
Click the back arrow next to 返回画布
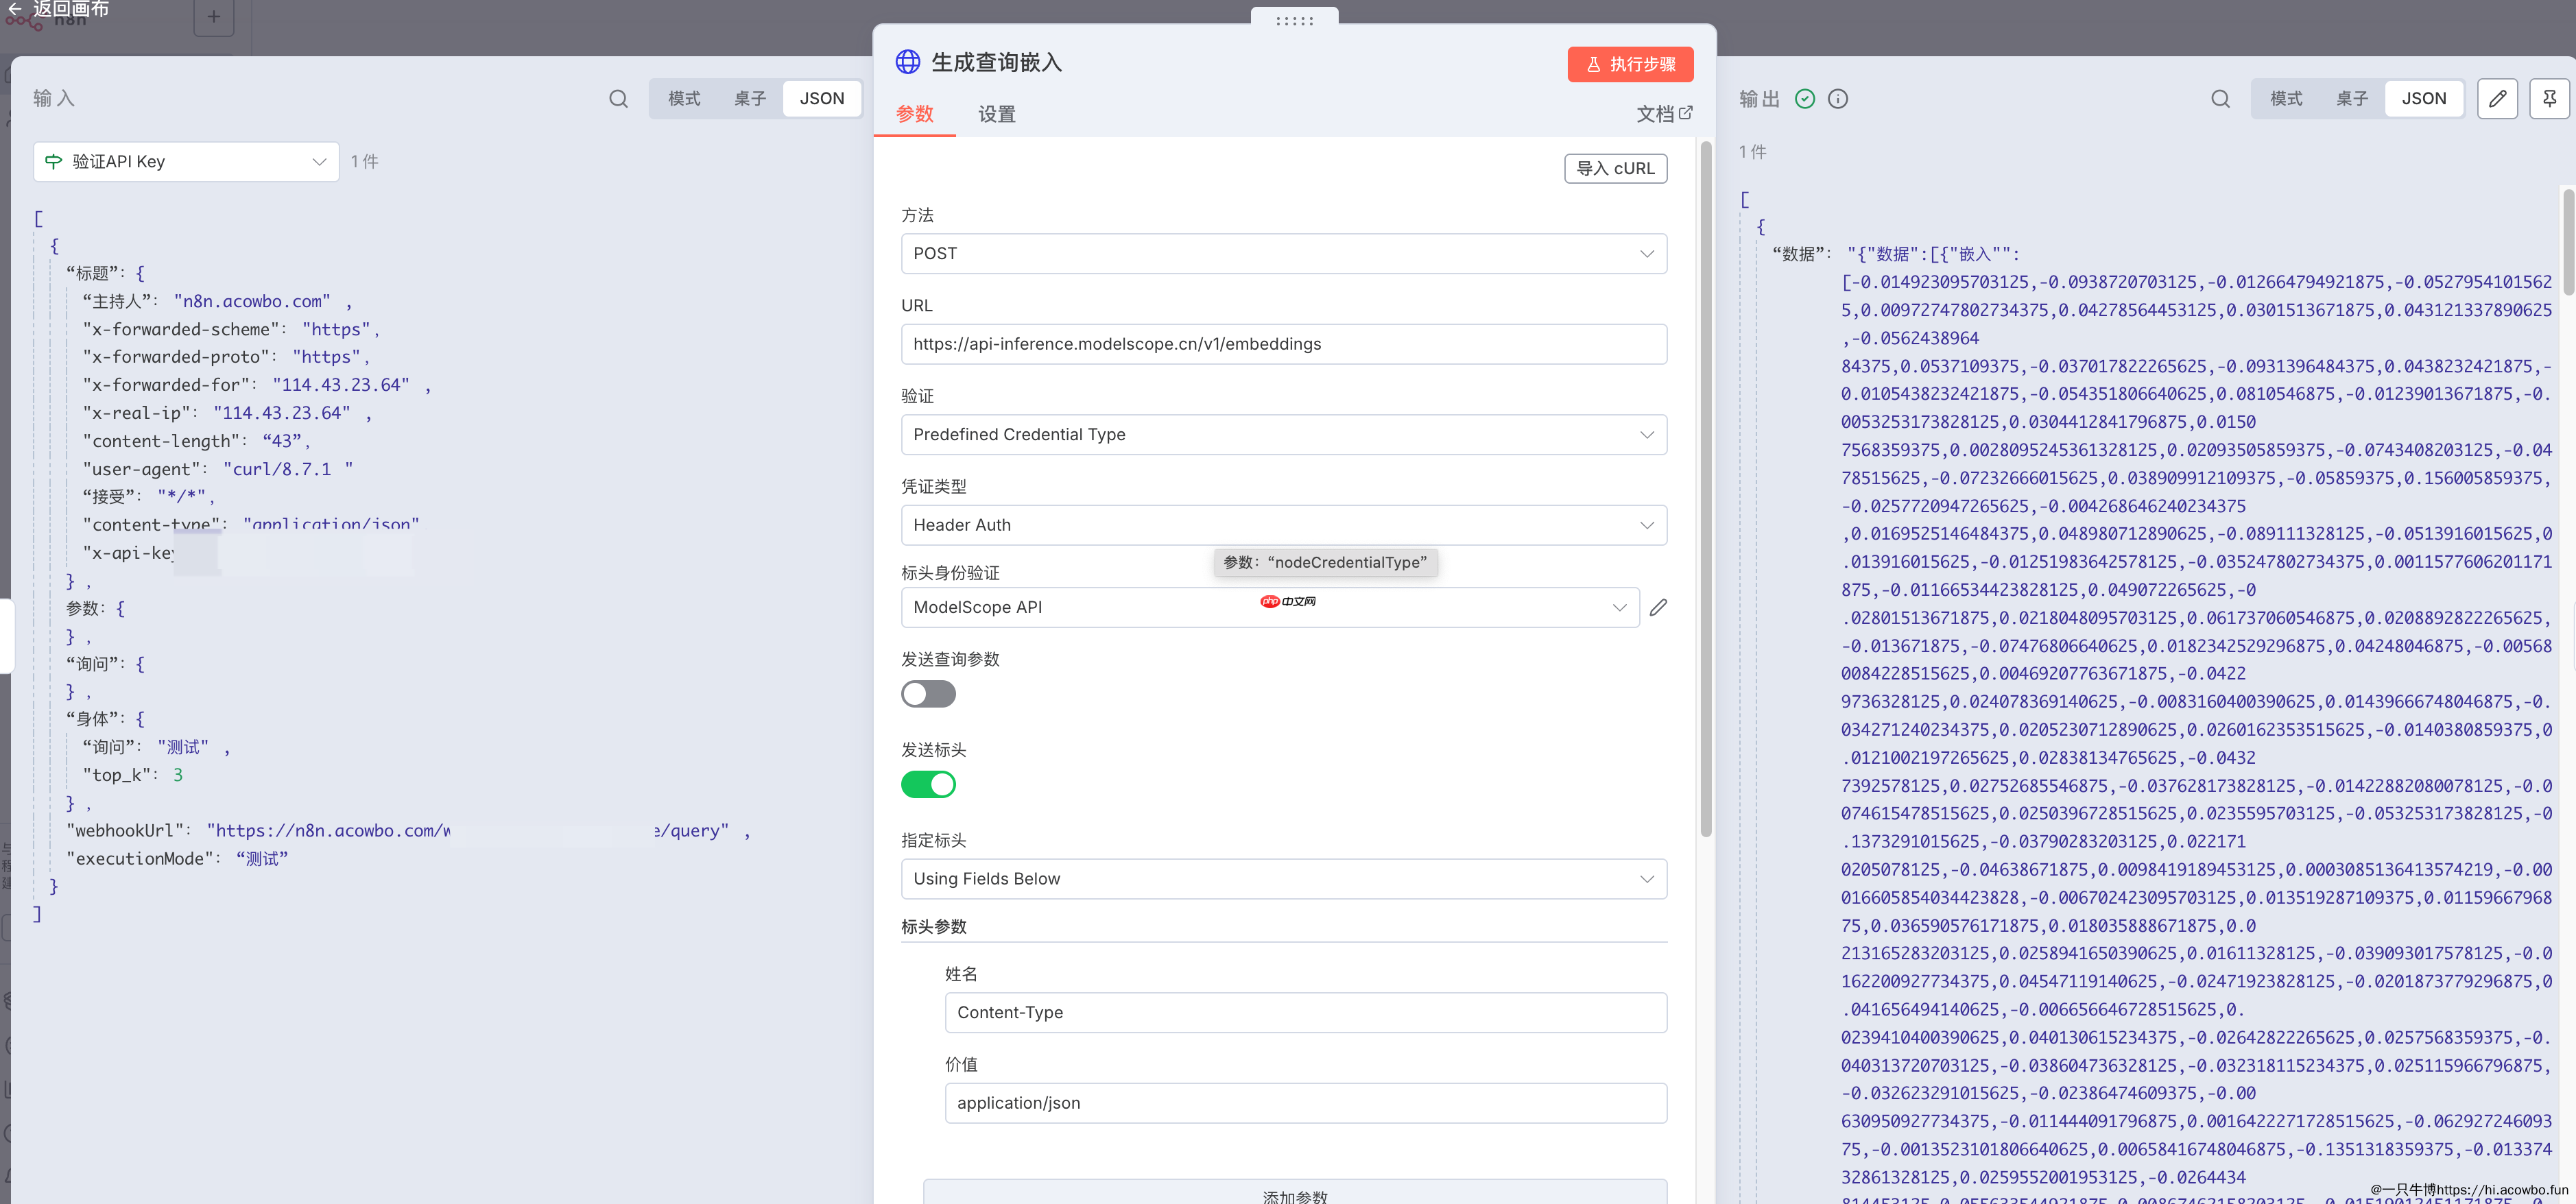pyautogui.click(x=14, y=8)
